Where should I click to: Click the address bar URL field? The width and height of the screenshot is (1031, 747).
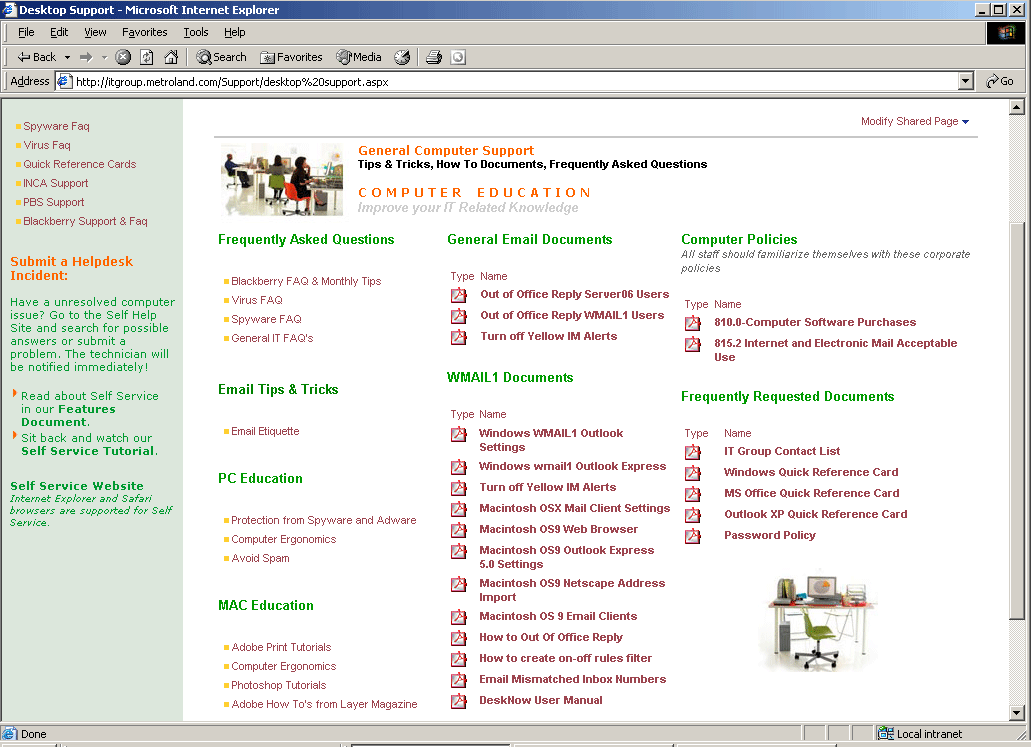coord(508,82)
